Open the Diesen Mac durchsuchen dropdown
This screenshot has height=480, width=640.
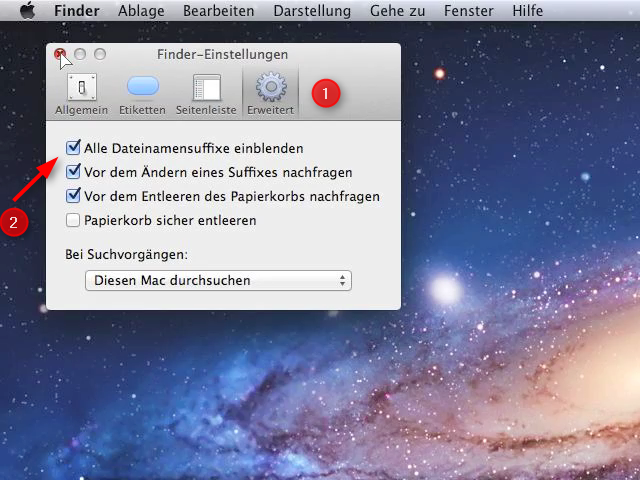coord(218,280)
